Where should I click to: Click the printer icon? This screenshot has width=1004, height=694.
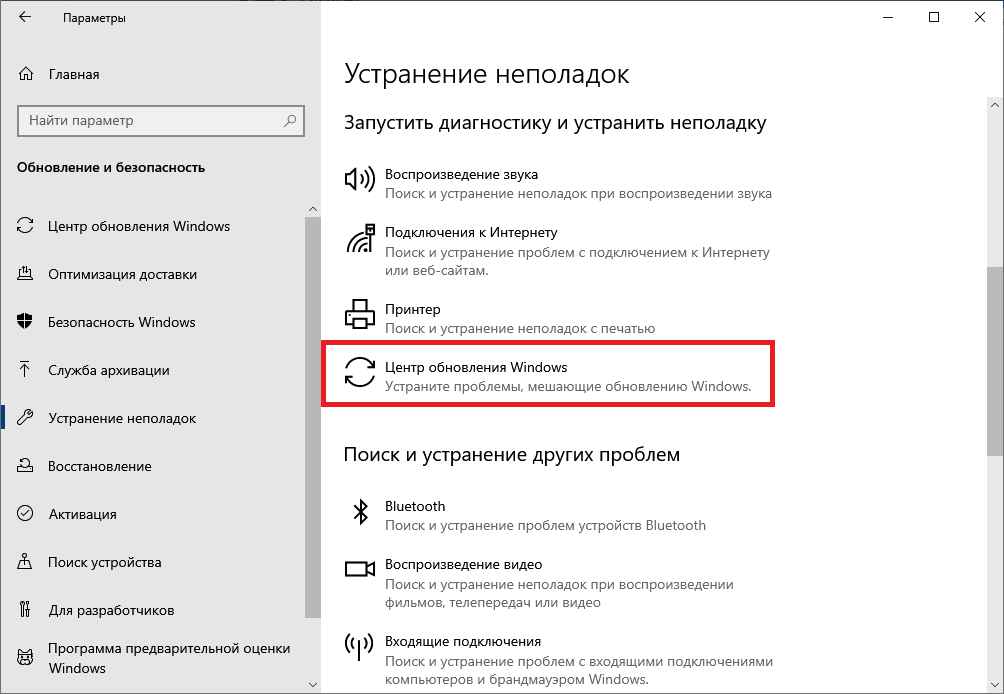point(360,314)
